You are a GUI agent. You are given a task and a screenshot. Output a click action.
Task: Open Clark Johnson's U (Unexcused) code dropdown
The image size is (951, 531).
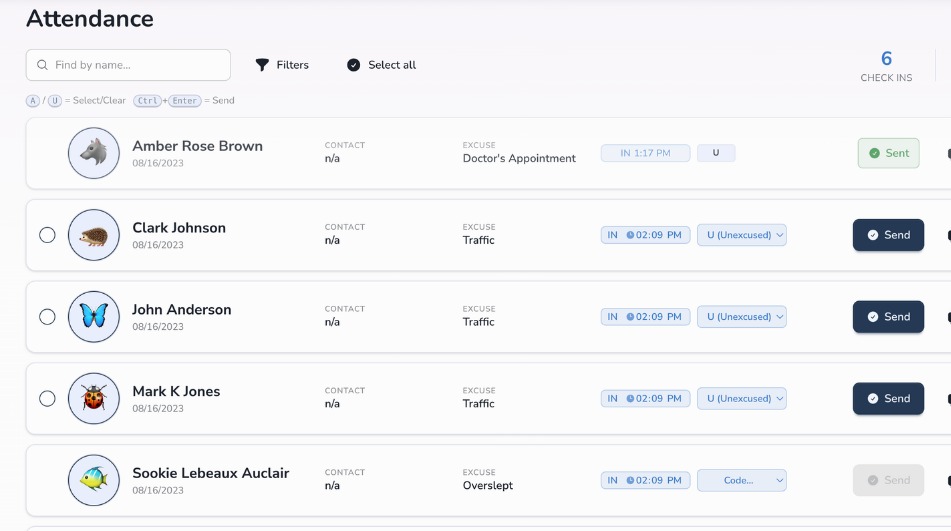[x=742, y=235]
